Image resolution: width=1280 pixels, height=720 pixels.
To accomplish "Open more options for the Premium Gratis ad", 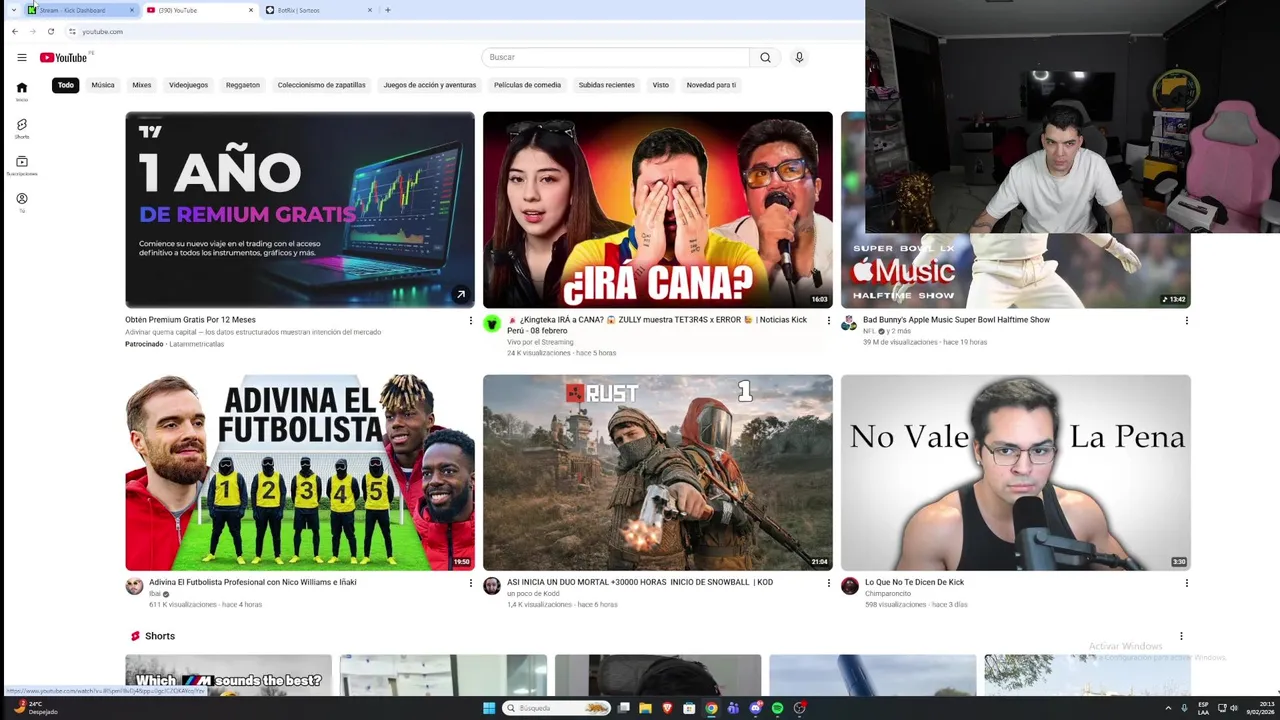I will coord(471,320).
